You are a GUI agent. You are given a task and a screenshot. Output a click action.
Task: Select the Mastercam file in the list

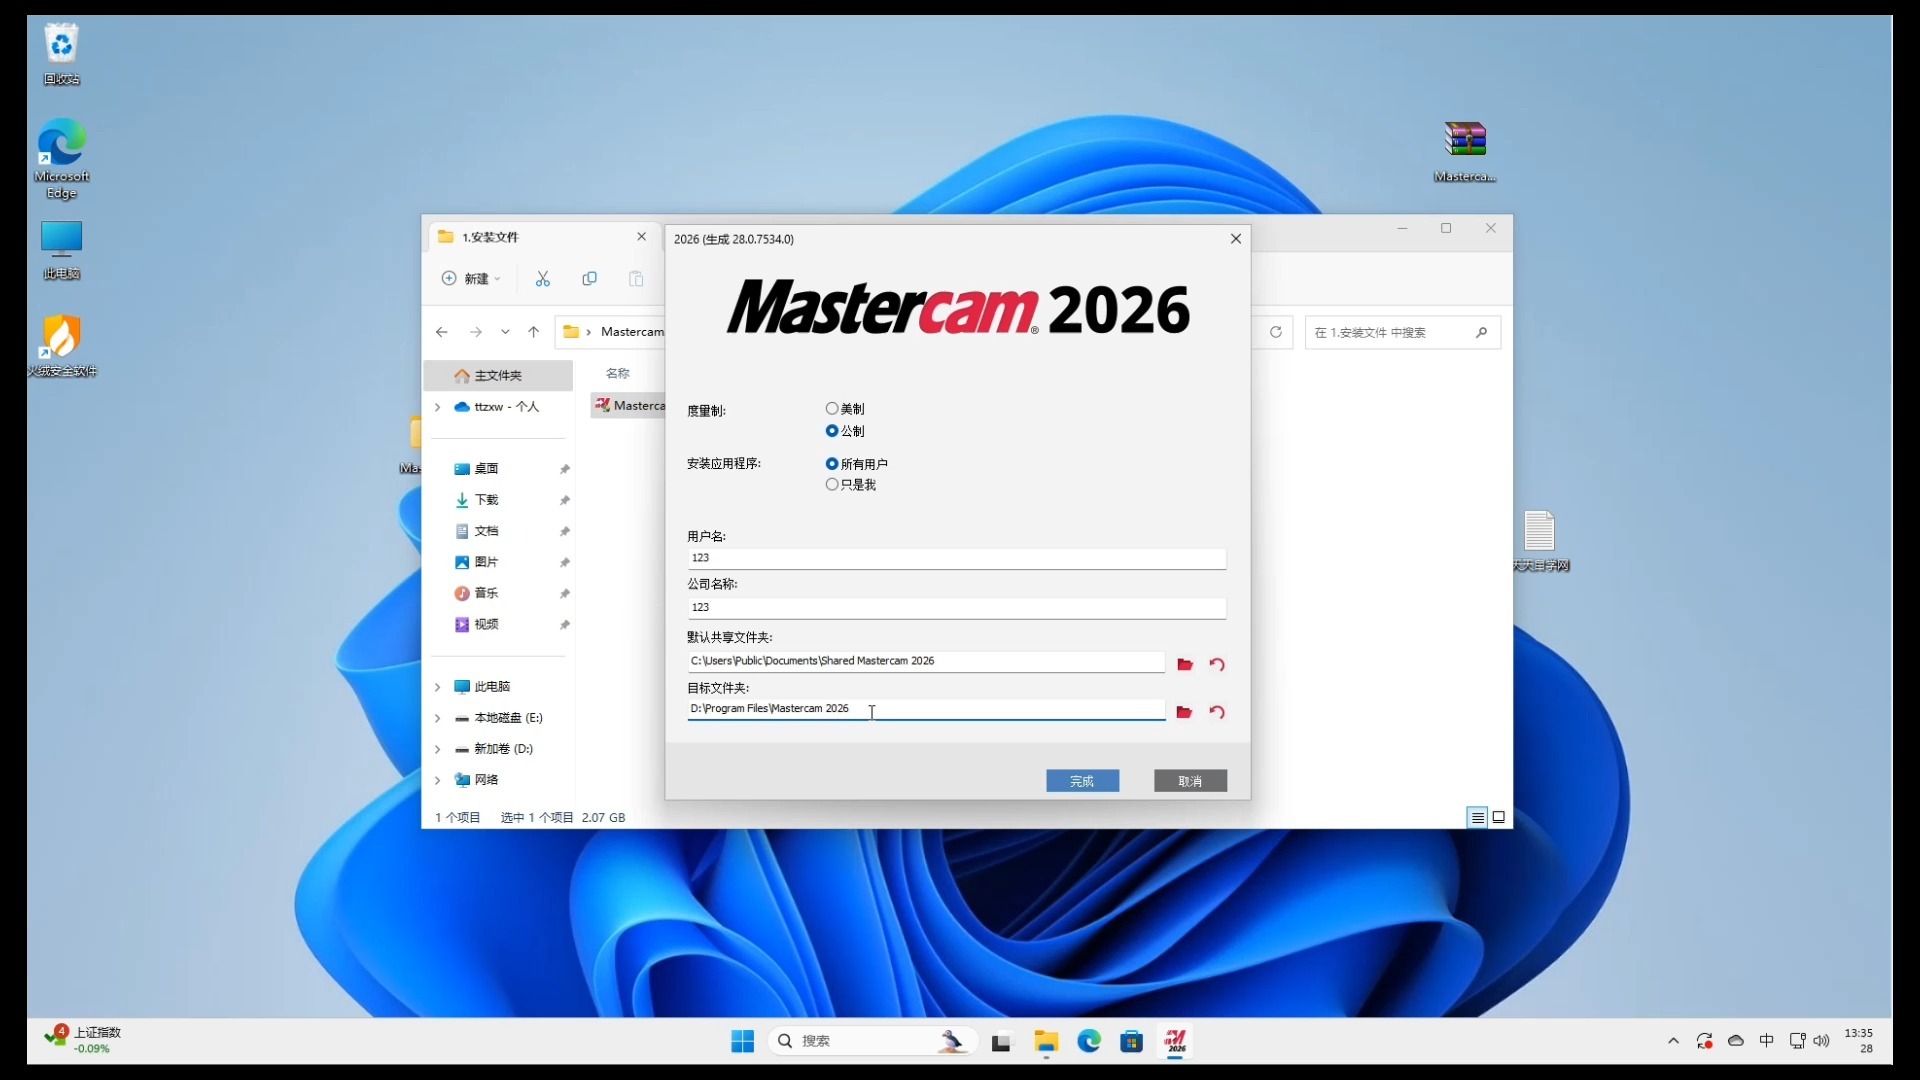pos(629,406)
